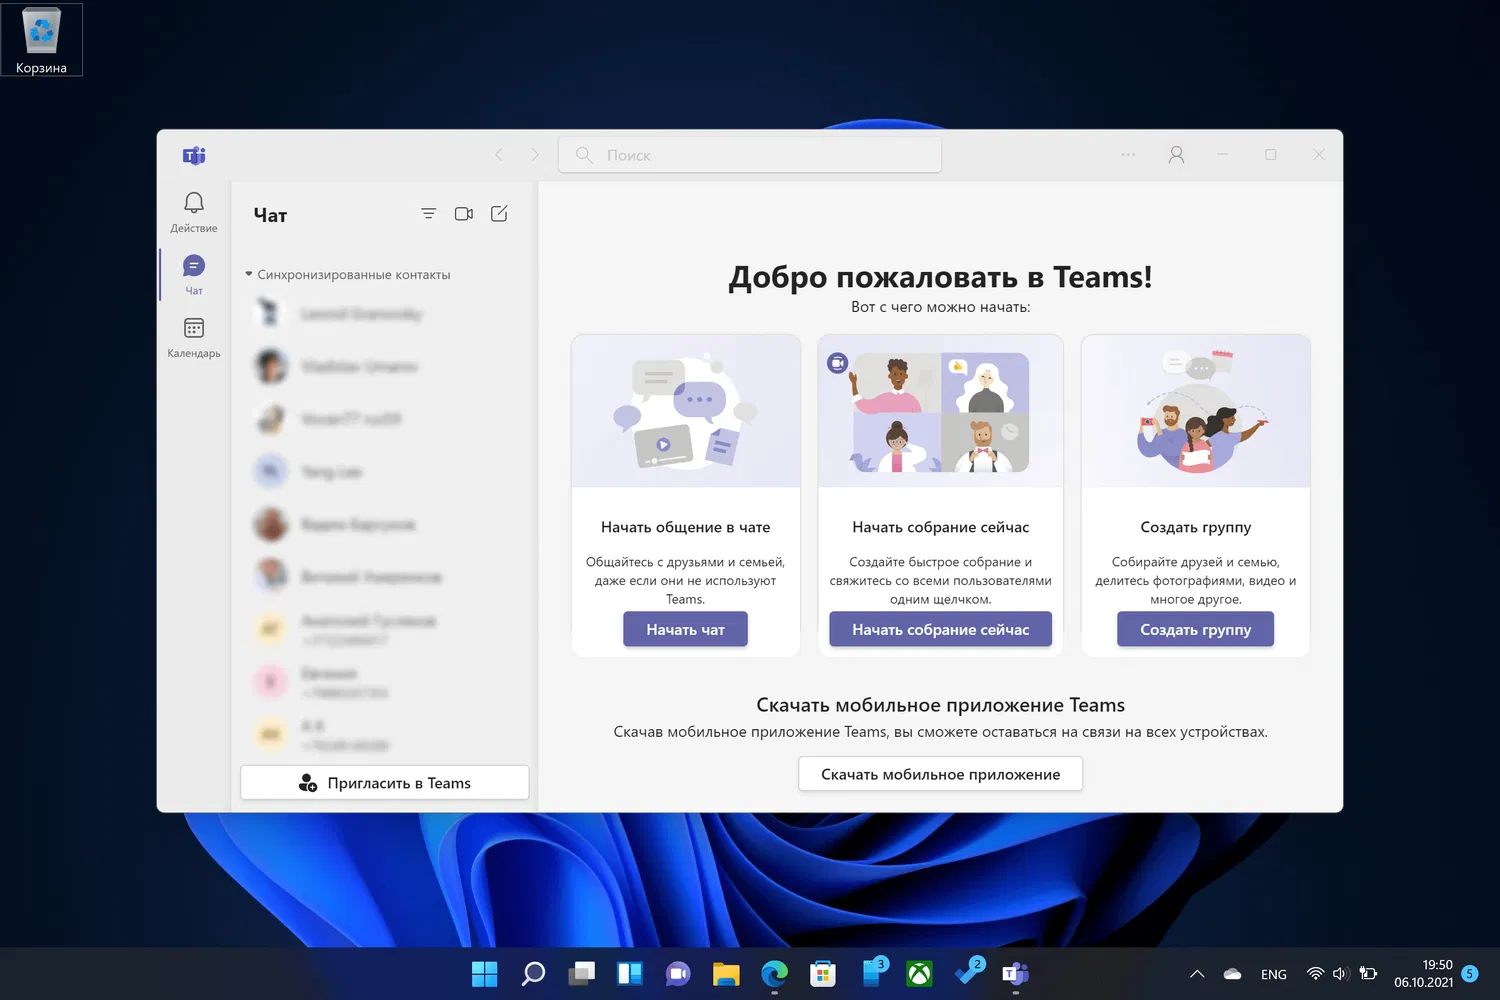Open the Xbox app on taskbar
Viewport: 1500px width, 1000px height.
[919, 973]
